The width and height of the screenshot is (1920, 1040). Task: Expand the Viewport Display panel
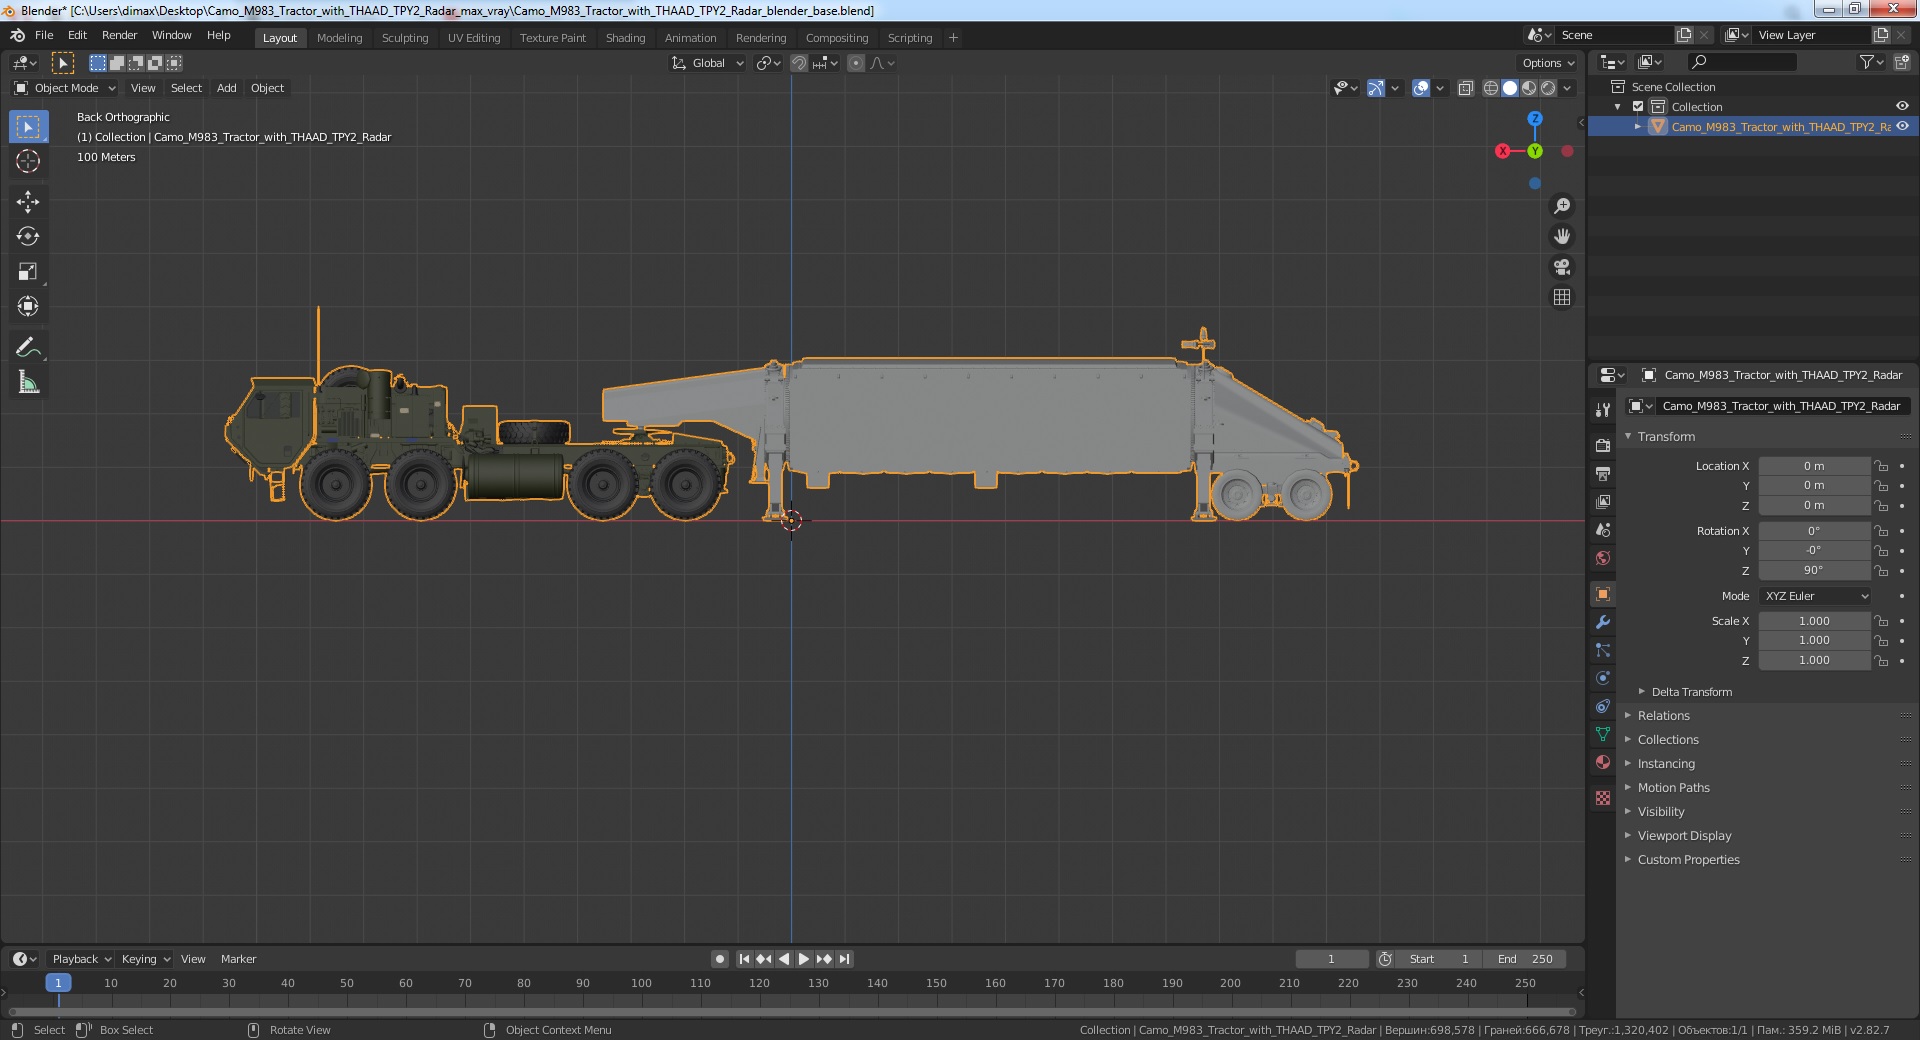pyautogui.click(x=1684, y=836)
